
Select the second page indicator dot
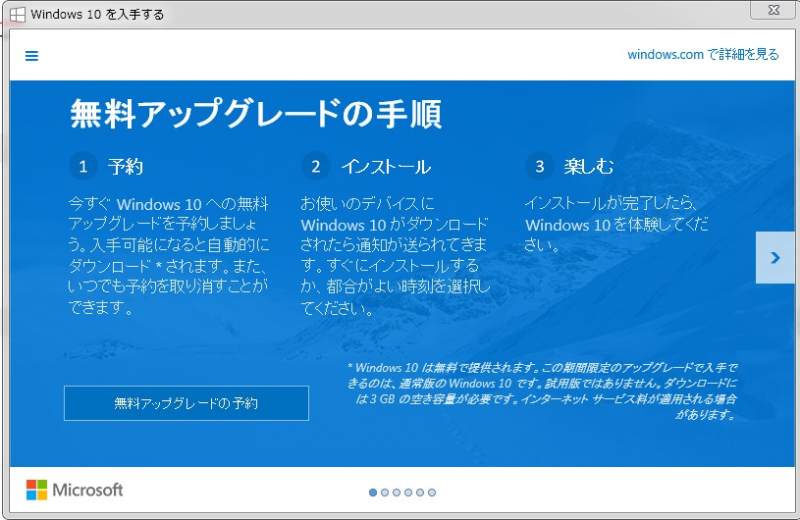click(x=385, y=492)
